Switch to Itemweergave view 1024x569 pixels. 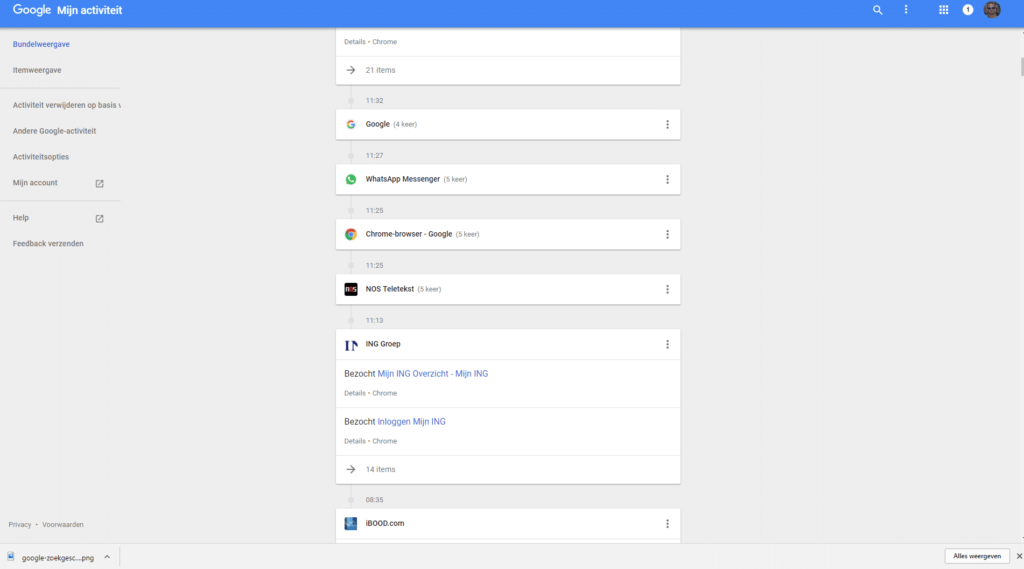(37, 70)
